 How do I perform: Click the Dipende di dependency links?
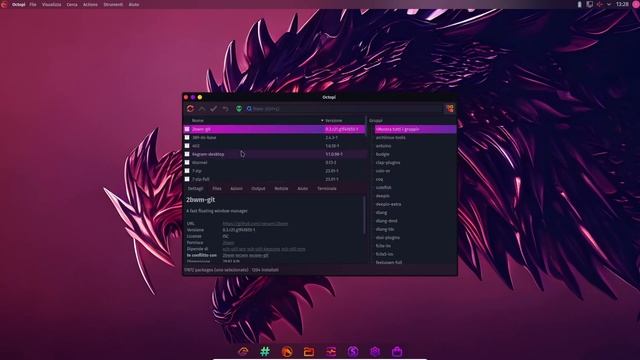click(264, 249)
